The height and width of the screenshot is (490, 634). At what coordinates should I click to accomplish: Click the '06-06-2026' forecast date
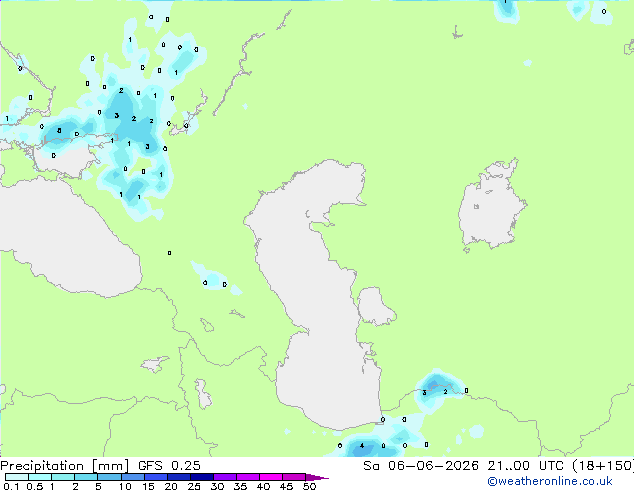433,466
